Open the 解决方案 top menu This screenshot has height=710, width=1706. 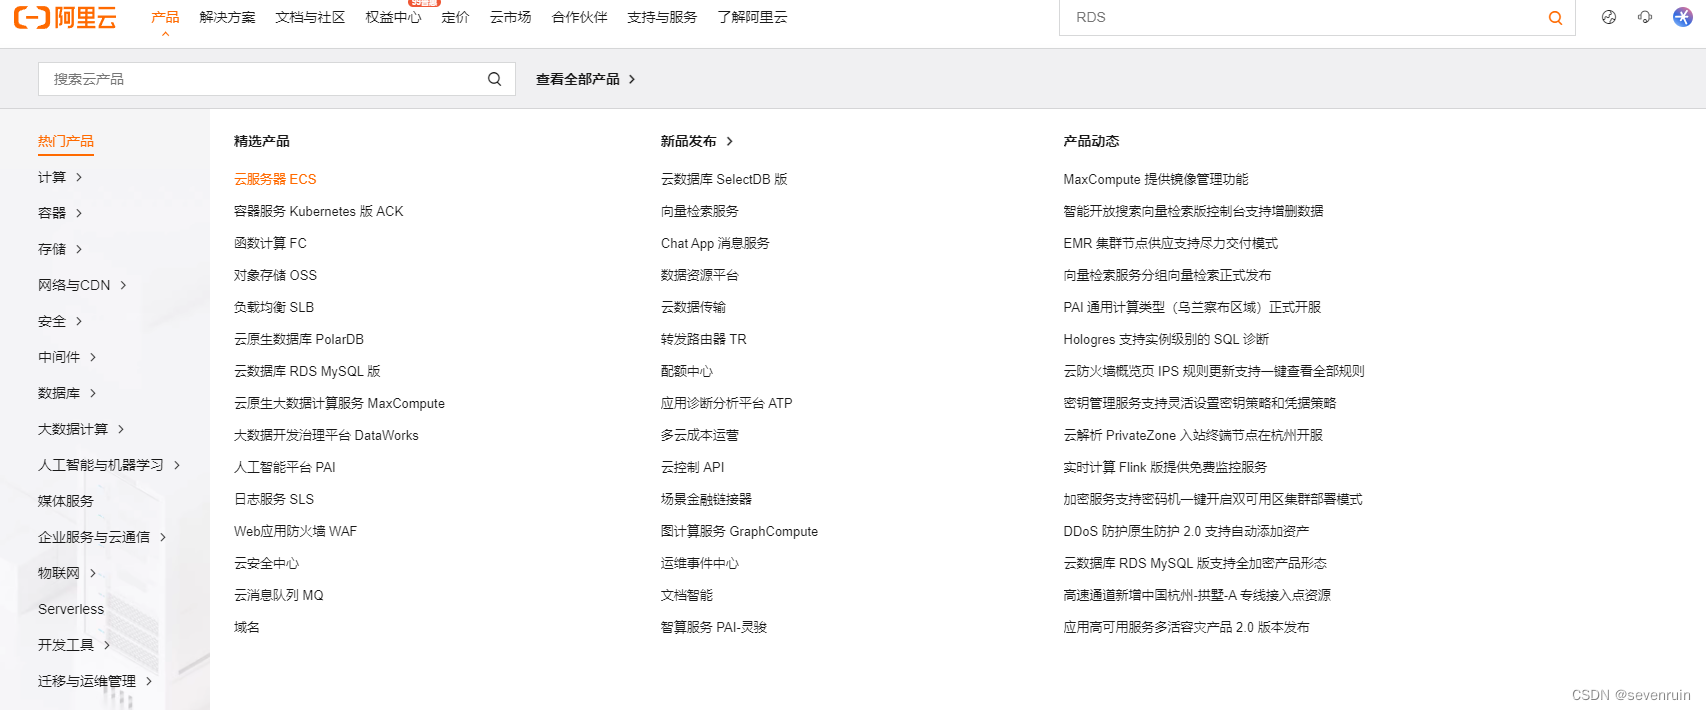point(227,17)
